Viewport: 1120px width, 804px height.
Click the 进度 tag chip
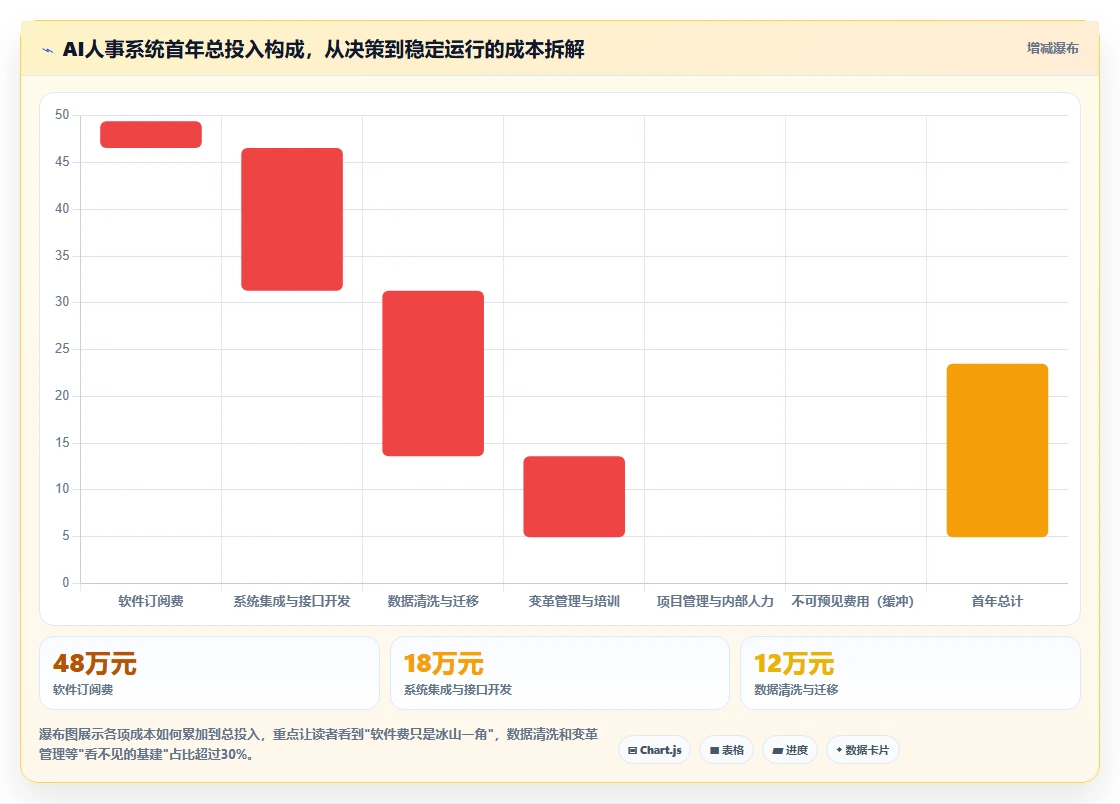[x=790, y=750]
